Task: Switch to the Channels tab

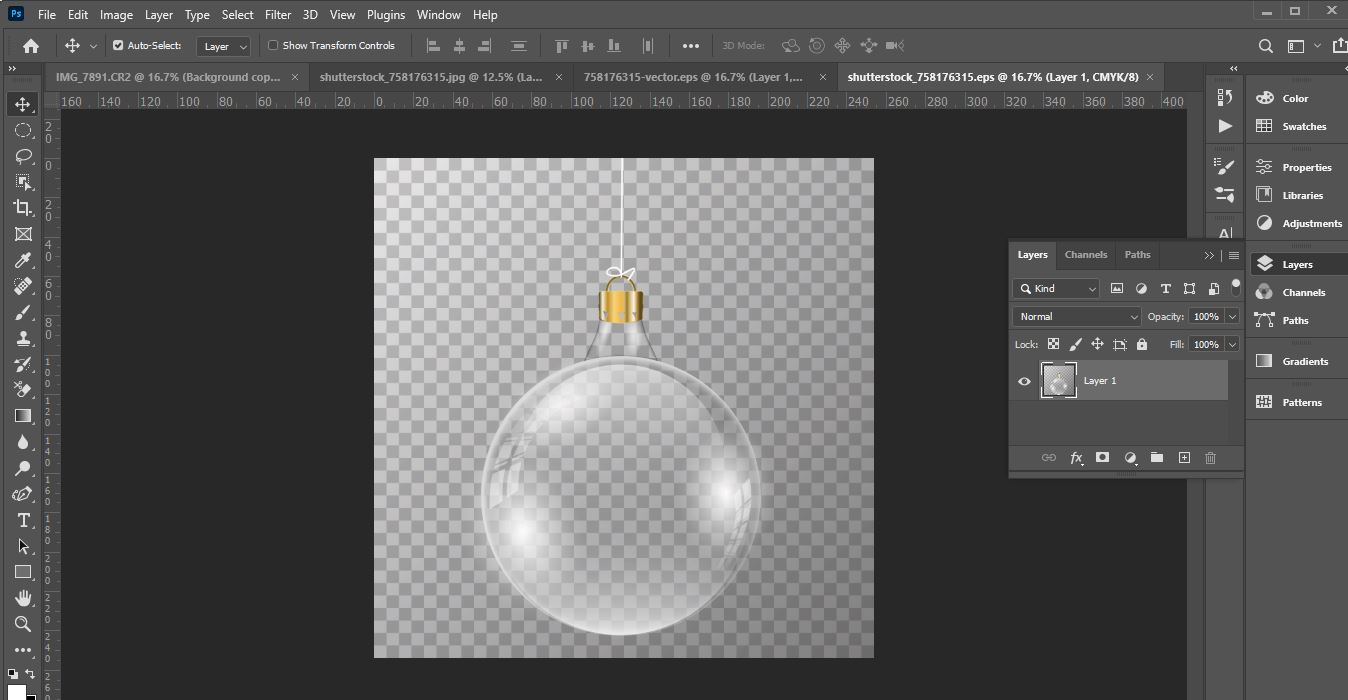Action: (1085, 255)
